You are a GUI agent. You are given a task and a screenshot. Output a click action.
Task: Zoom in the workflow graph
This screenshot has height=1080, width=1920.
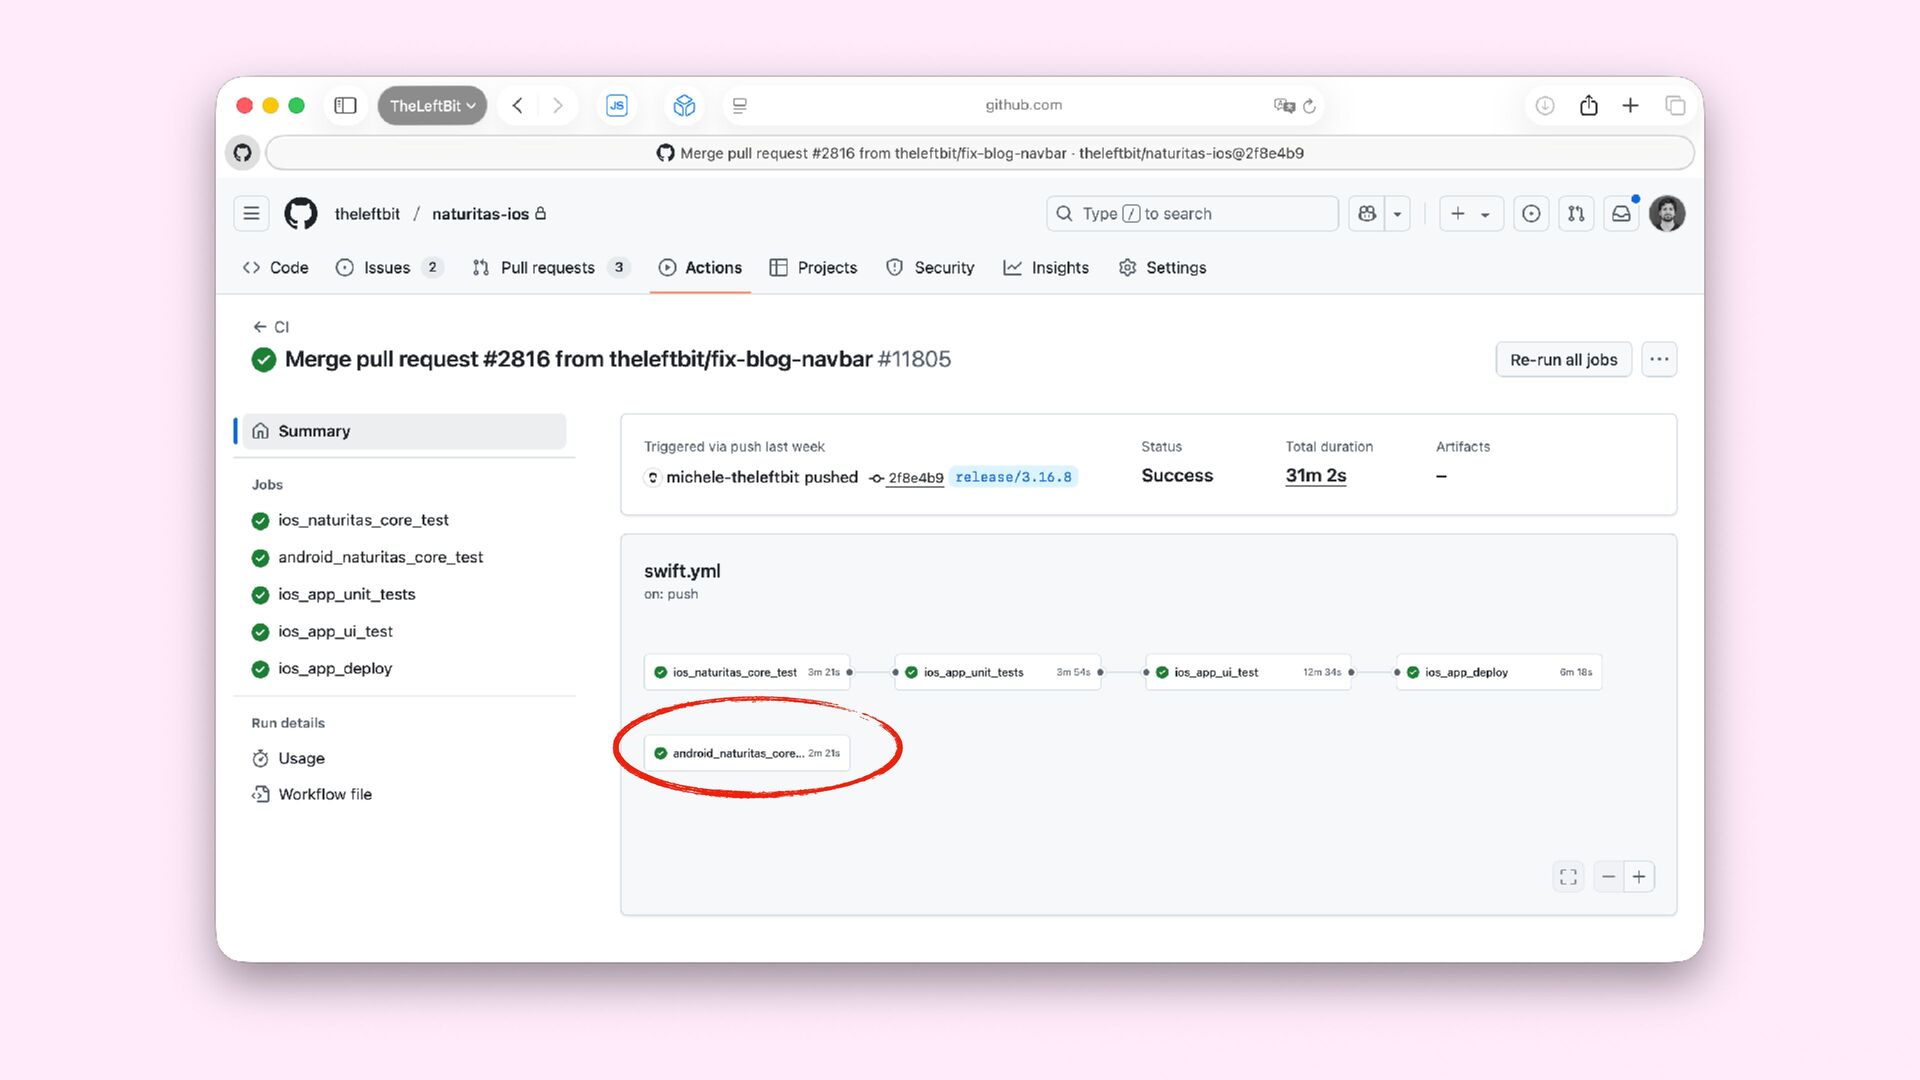1639,877
